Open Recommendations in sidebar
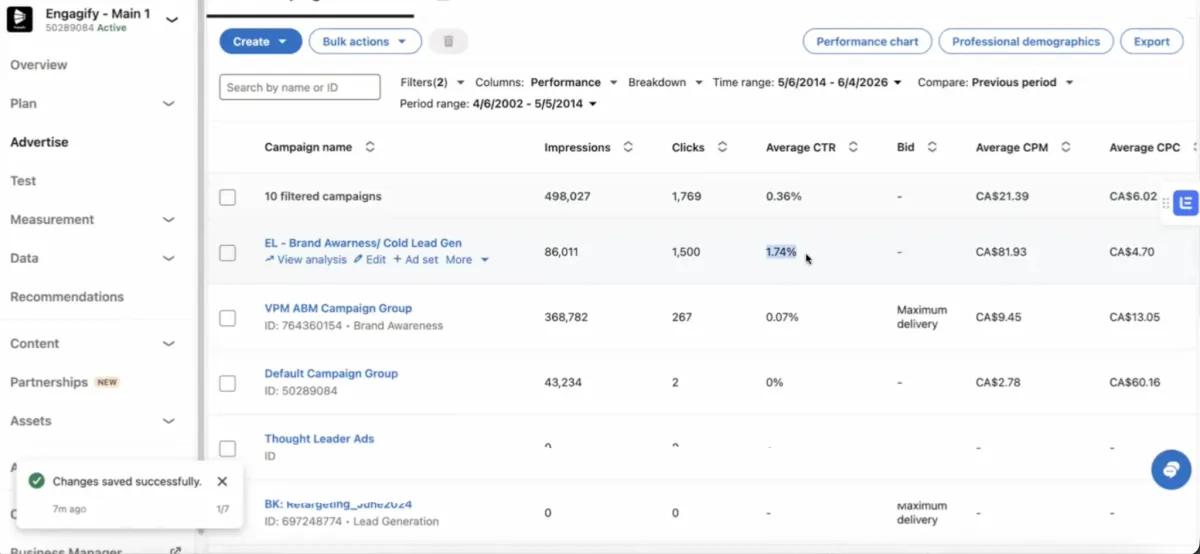The height and width of the screenshot is (554, 1200). tap(67, 297)
